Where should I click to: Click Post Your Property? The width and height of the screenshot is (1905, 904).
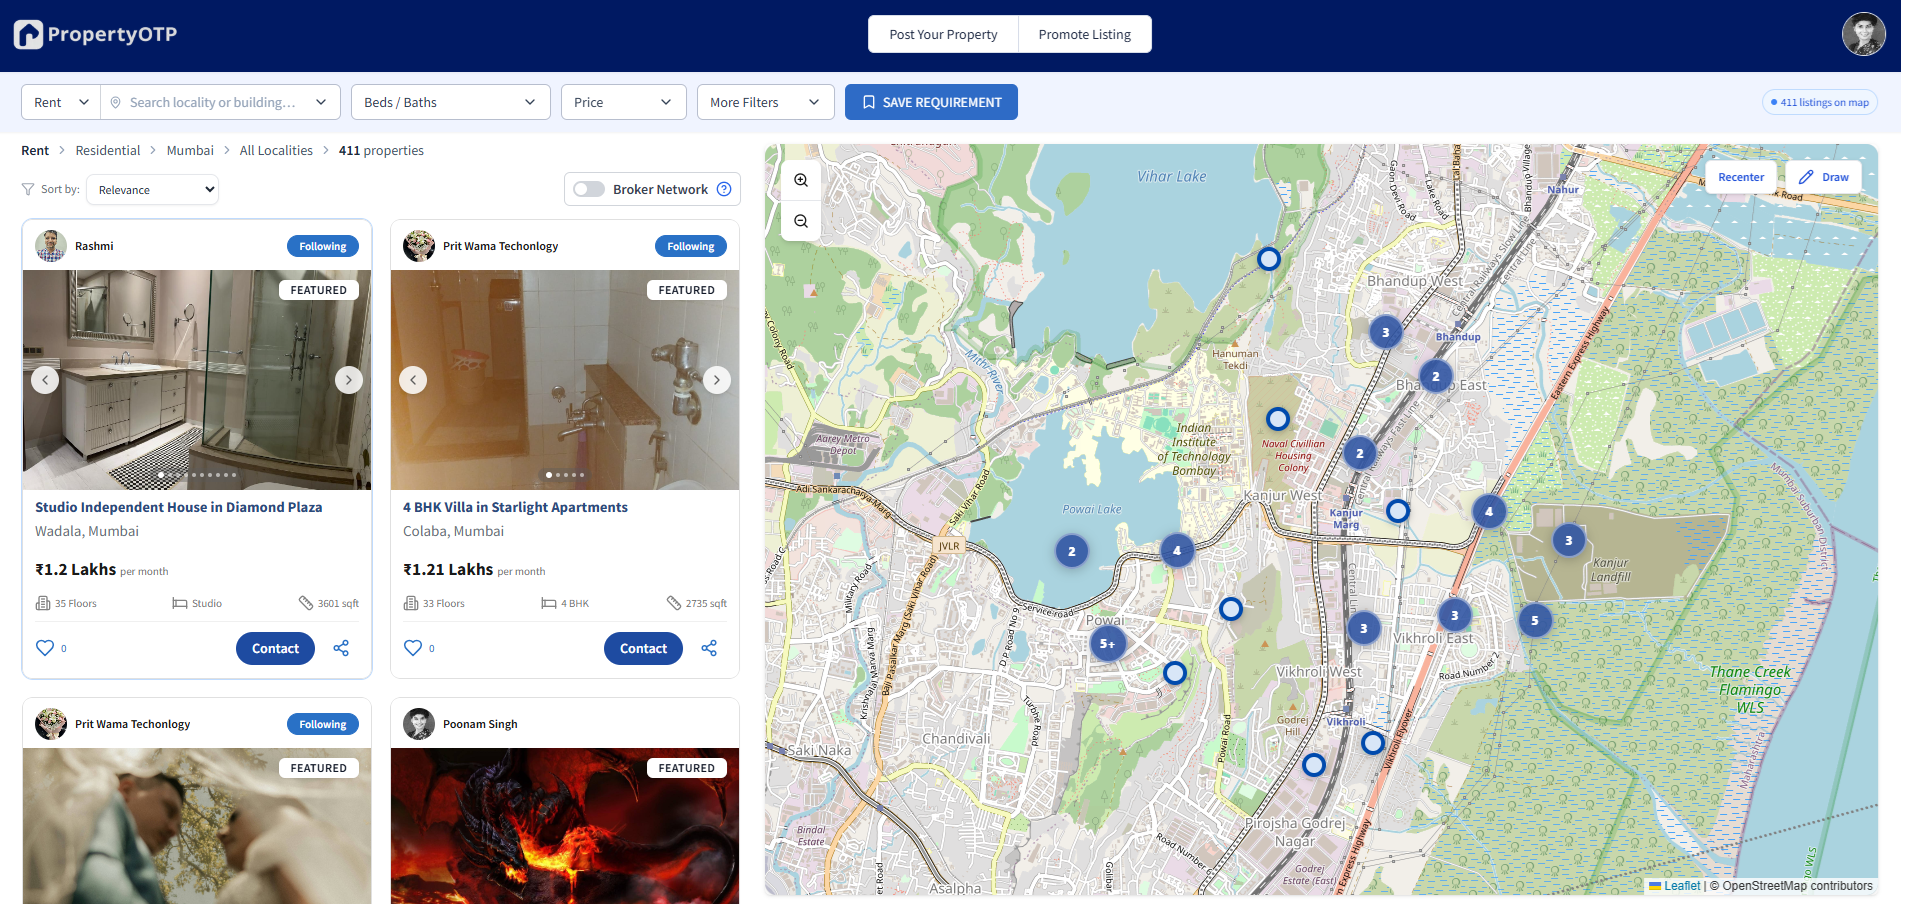(944, 34)
